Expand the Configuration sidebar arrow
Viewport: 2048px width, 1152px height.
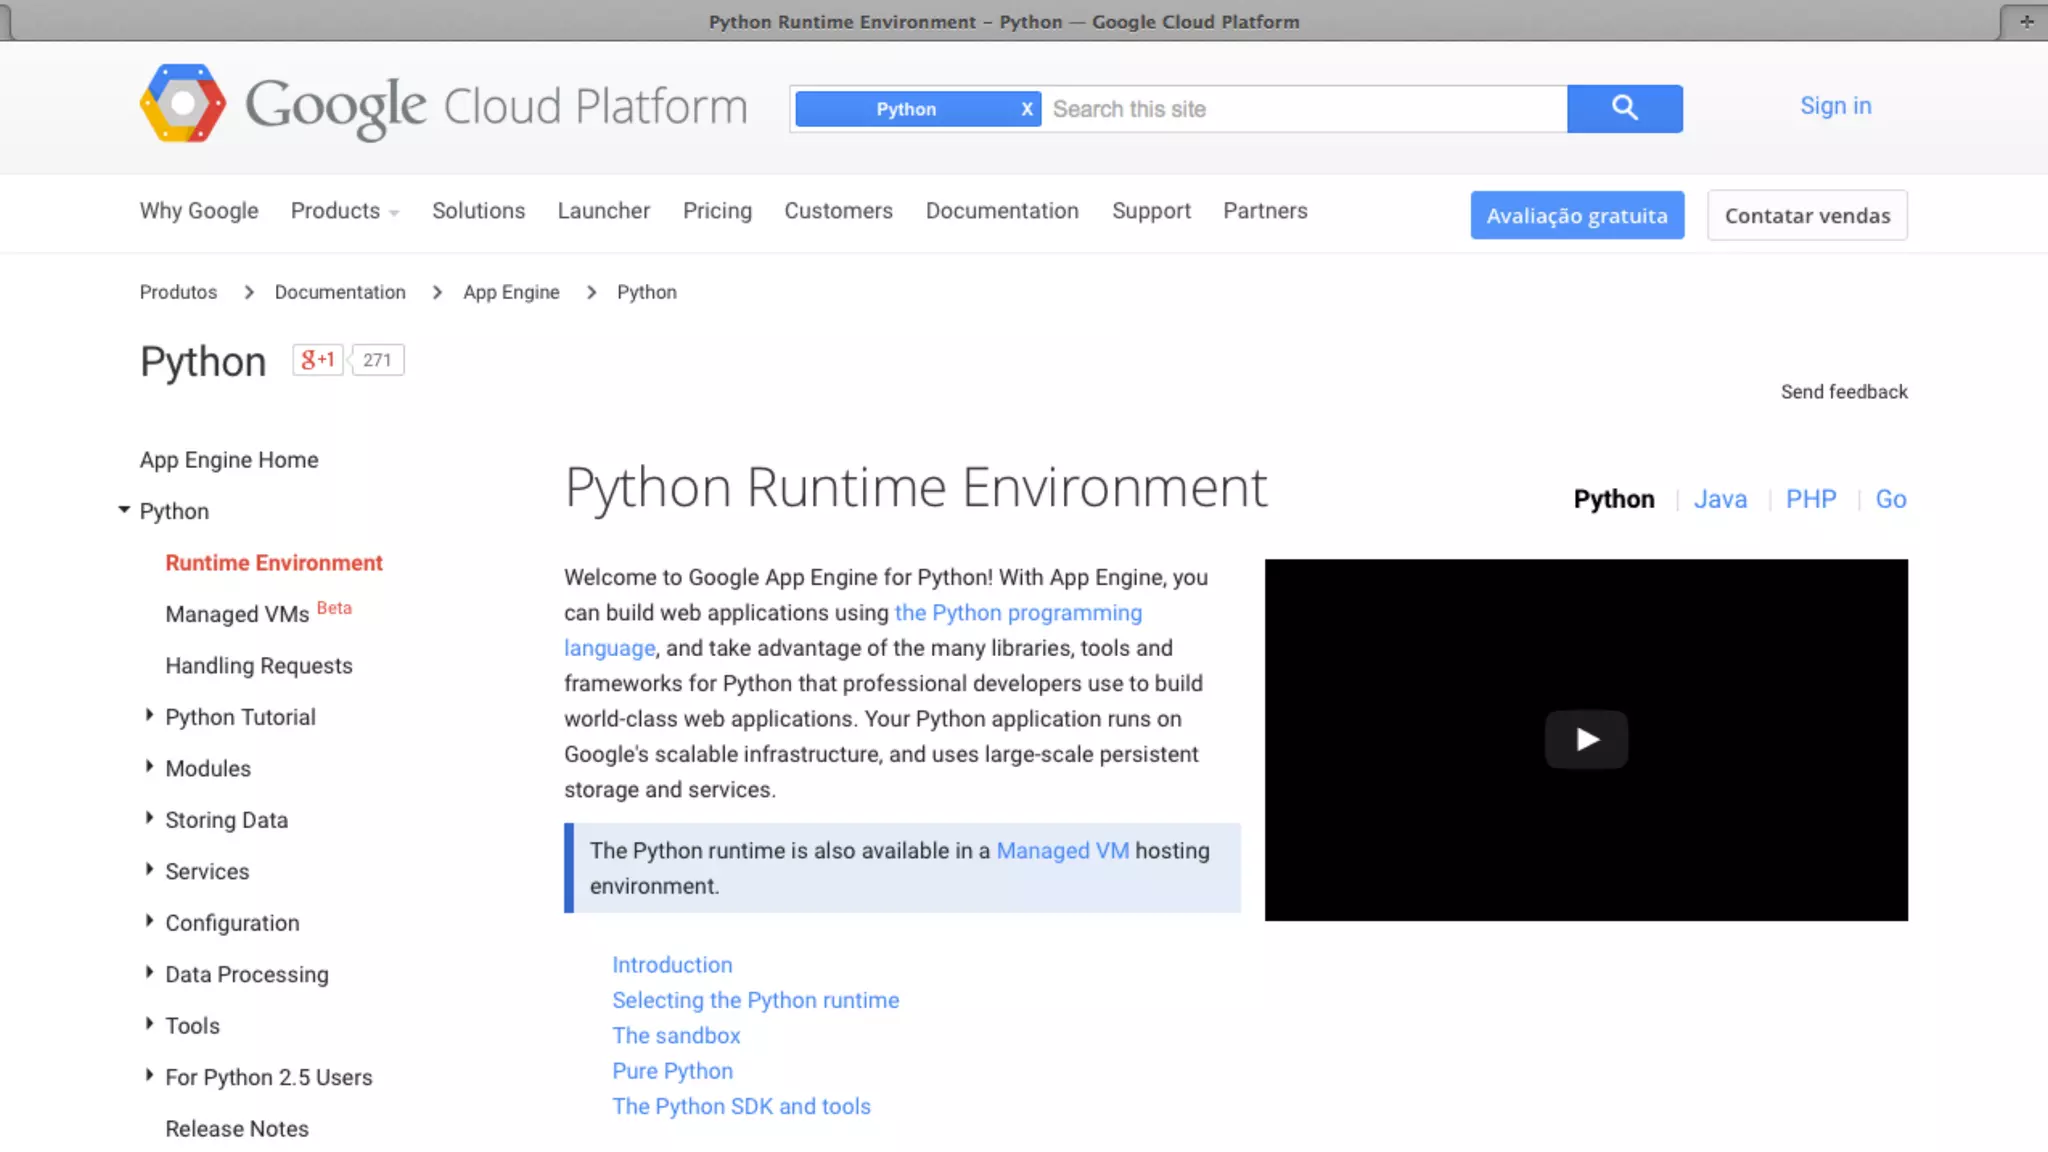[149, 921]
